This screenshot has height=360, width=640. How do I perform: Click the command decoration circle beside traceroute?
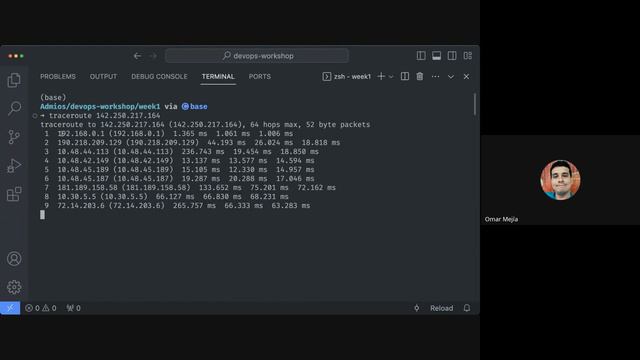(35, 116)
